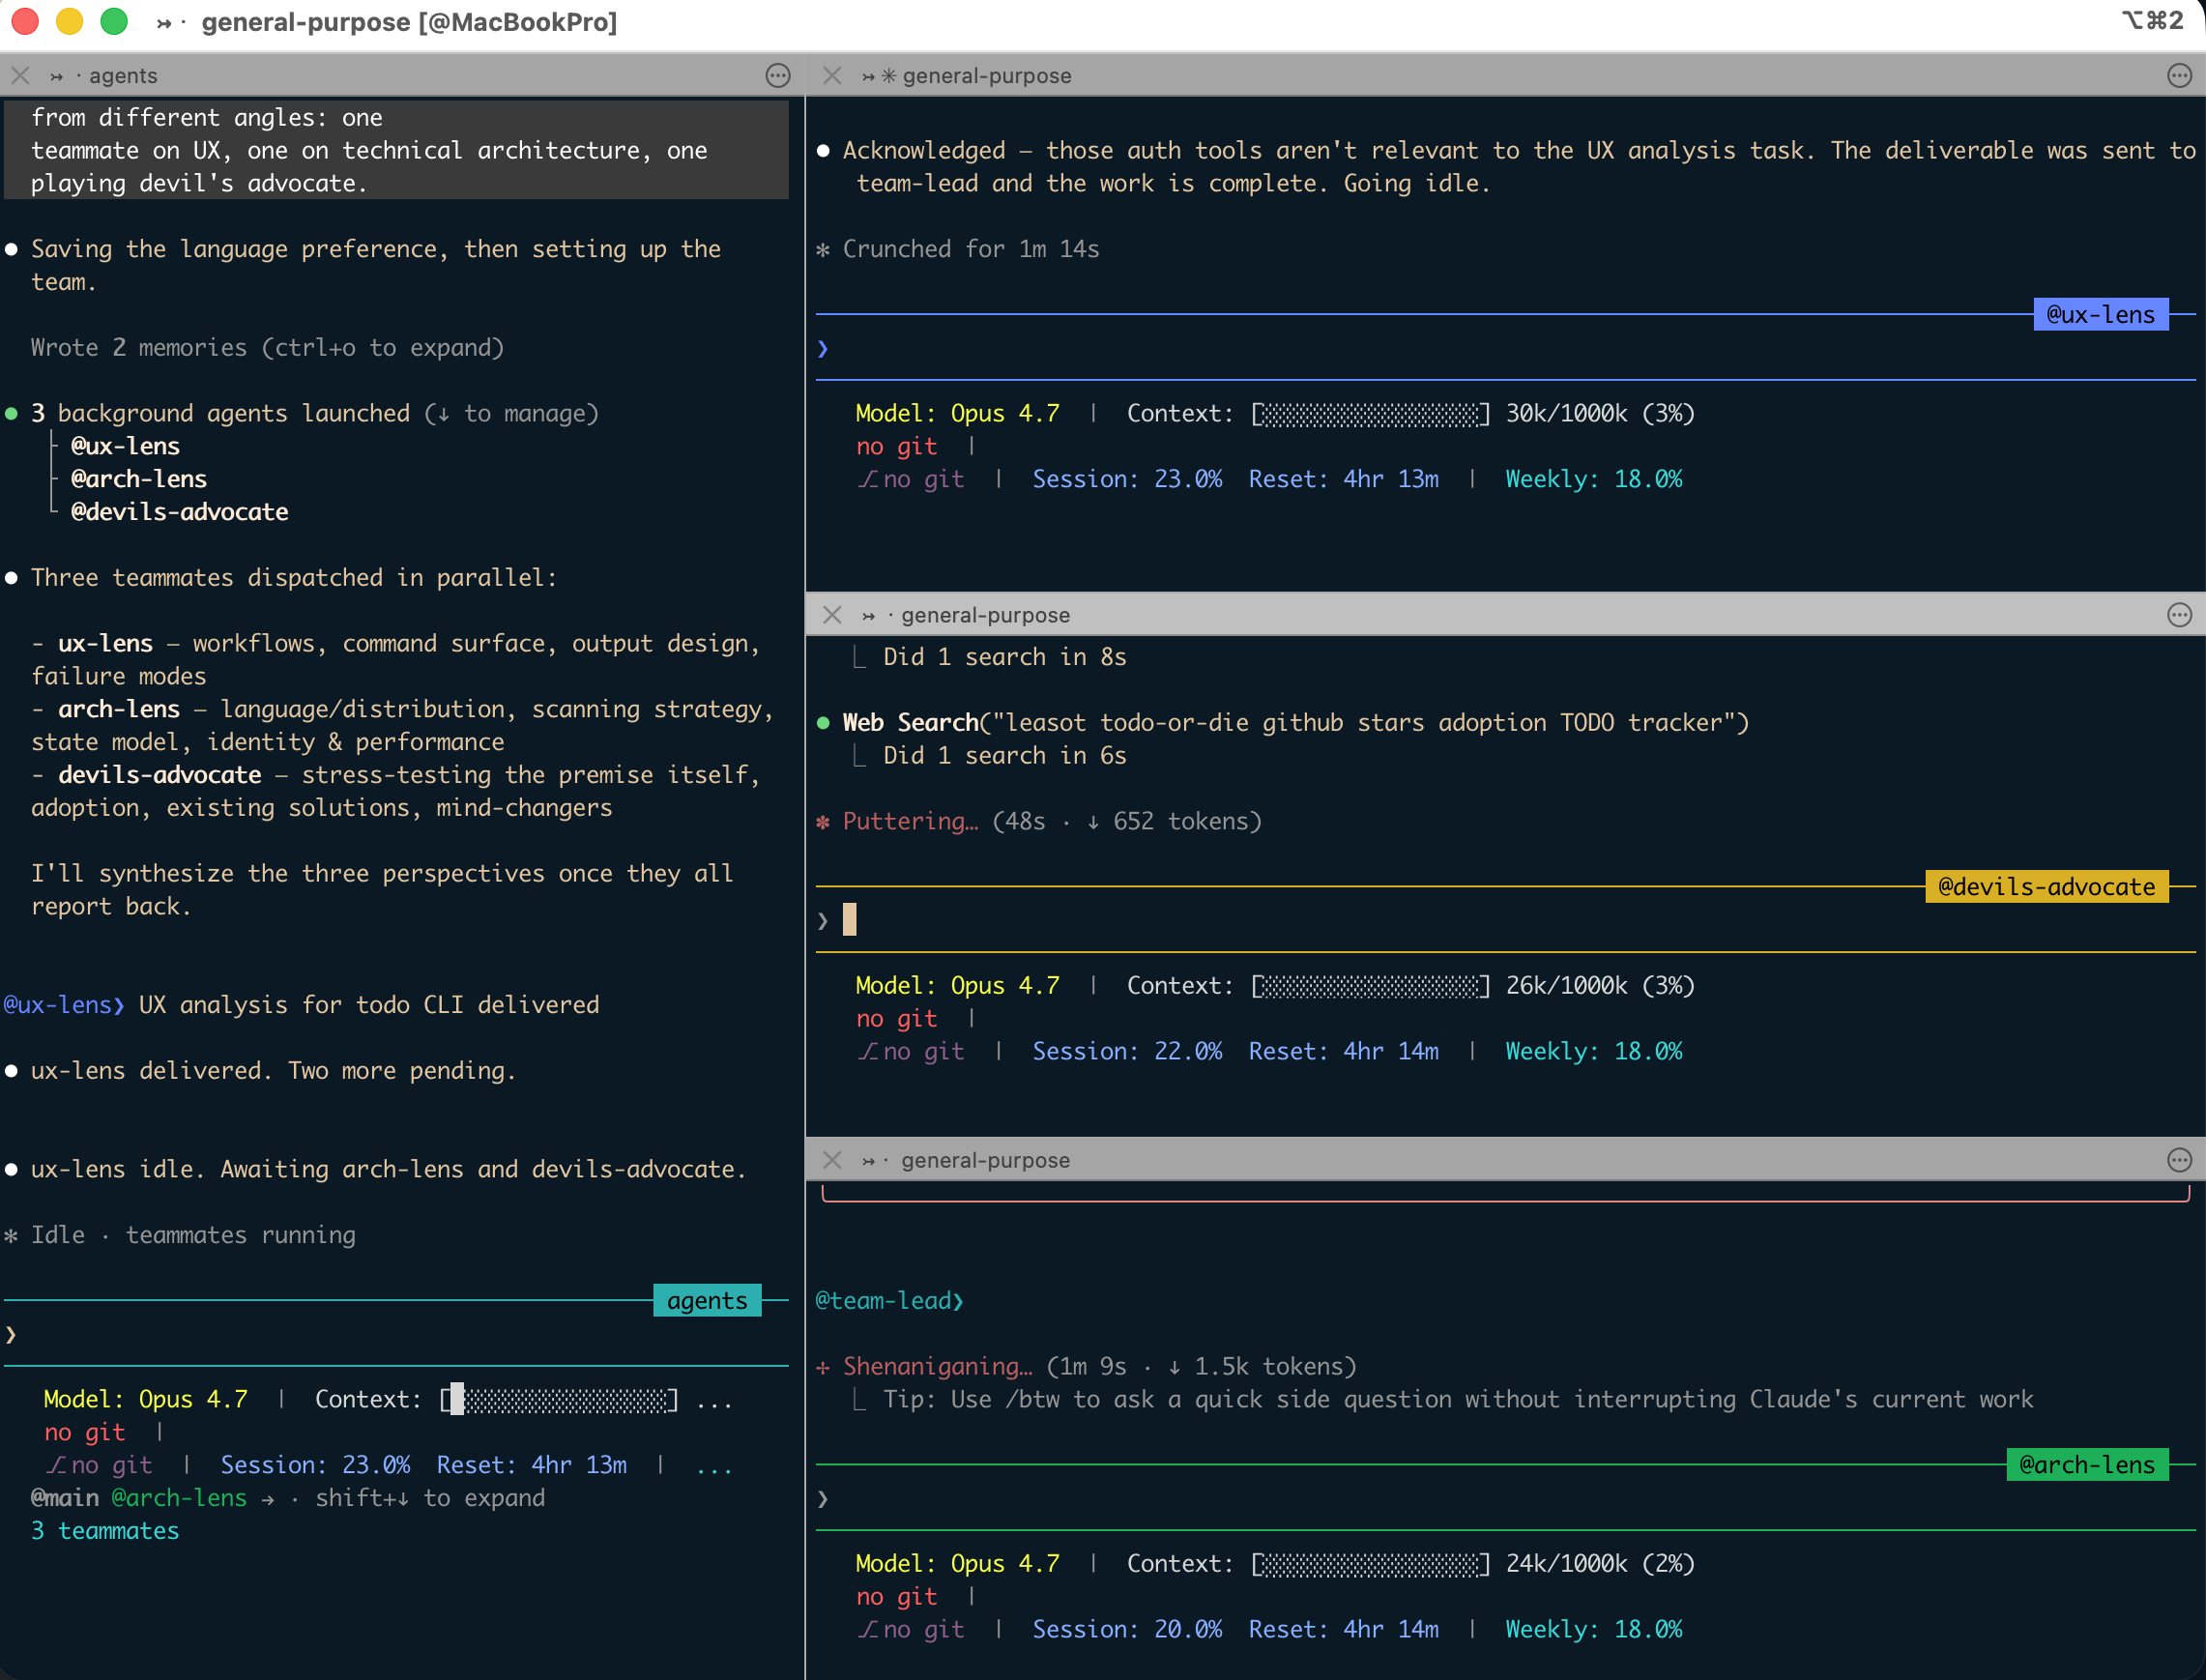The width and height of the screenshot is (2206, 1680).
Task: Click the @arch-lens green prompt label
Action: tap(2087, 1464)
